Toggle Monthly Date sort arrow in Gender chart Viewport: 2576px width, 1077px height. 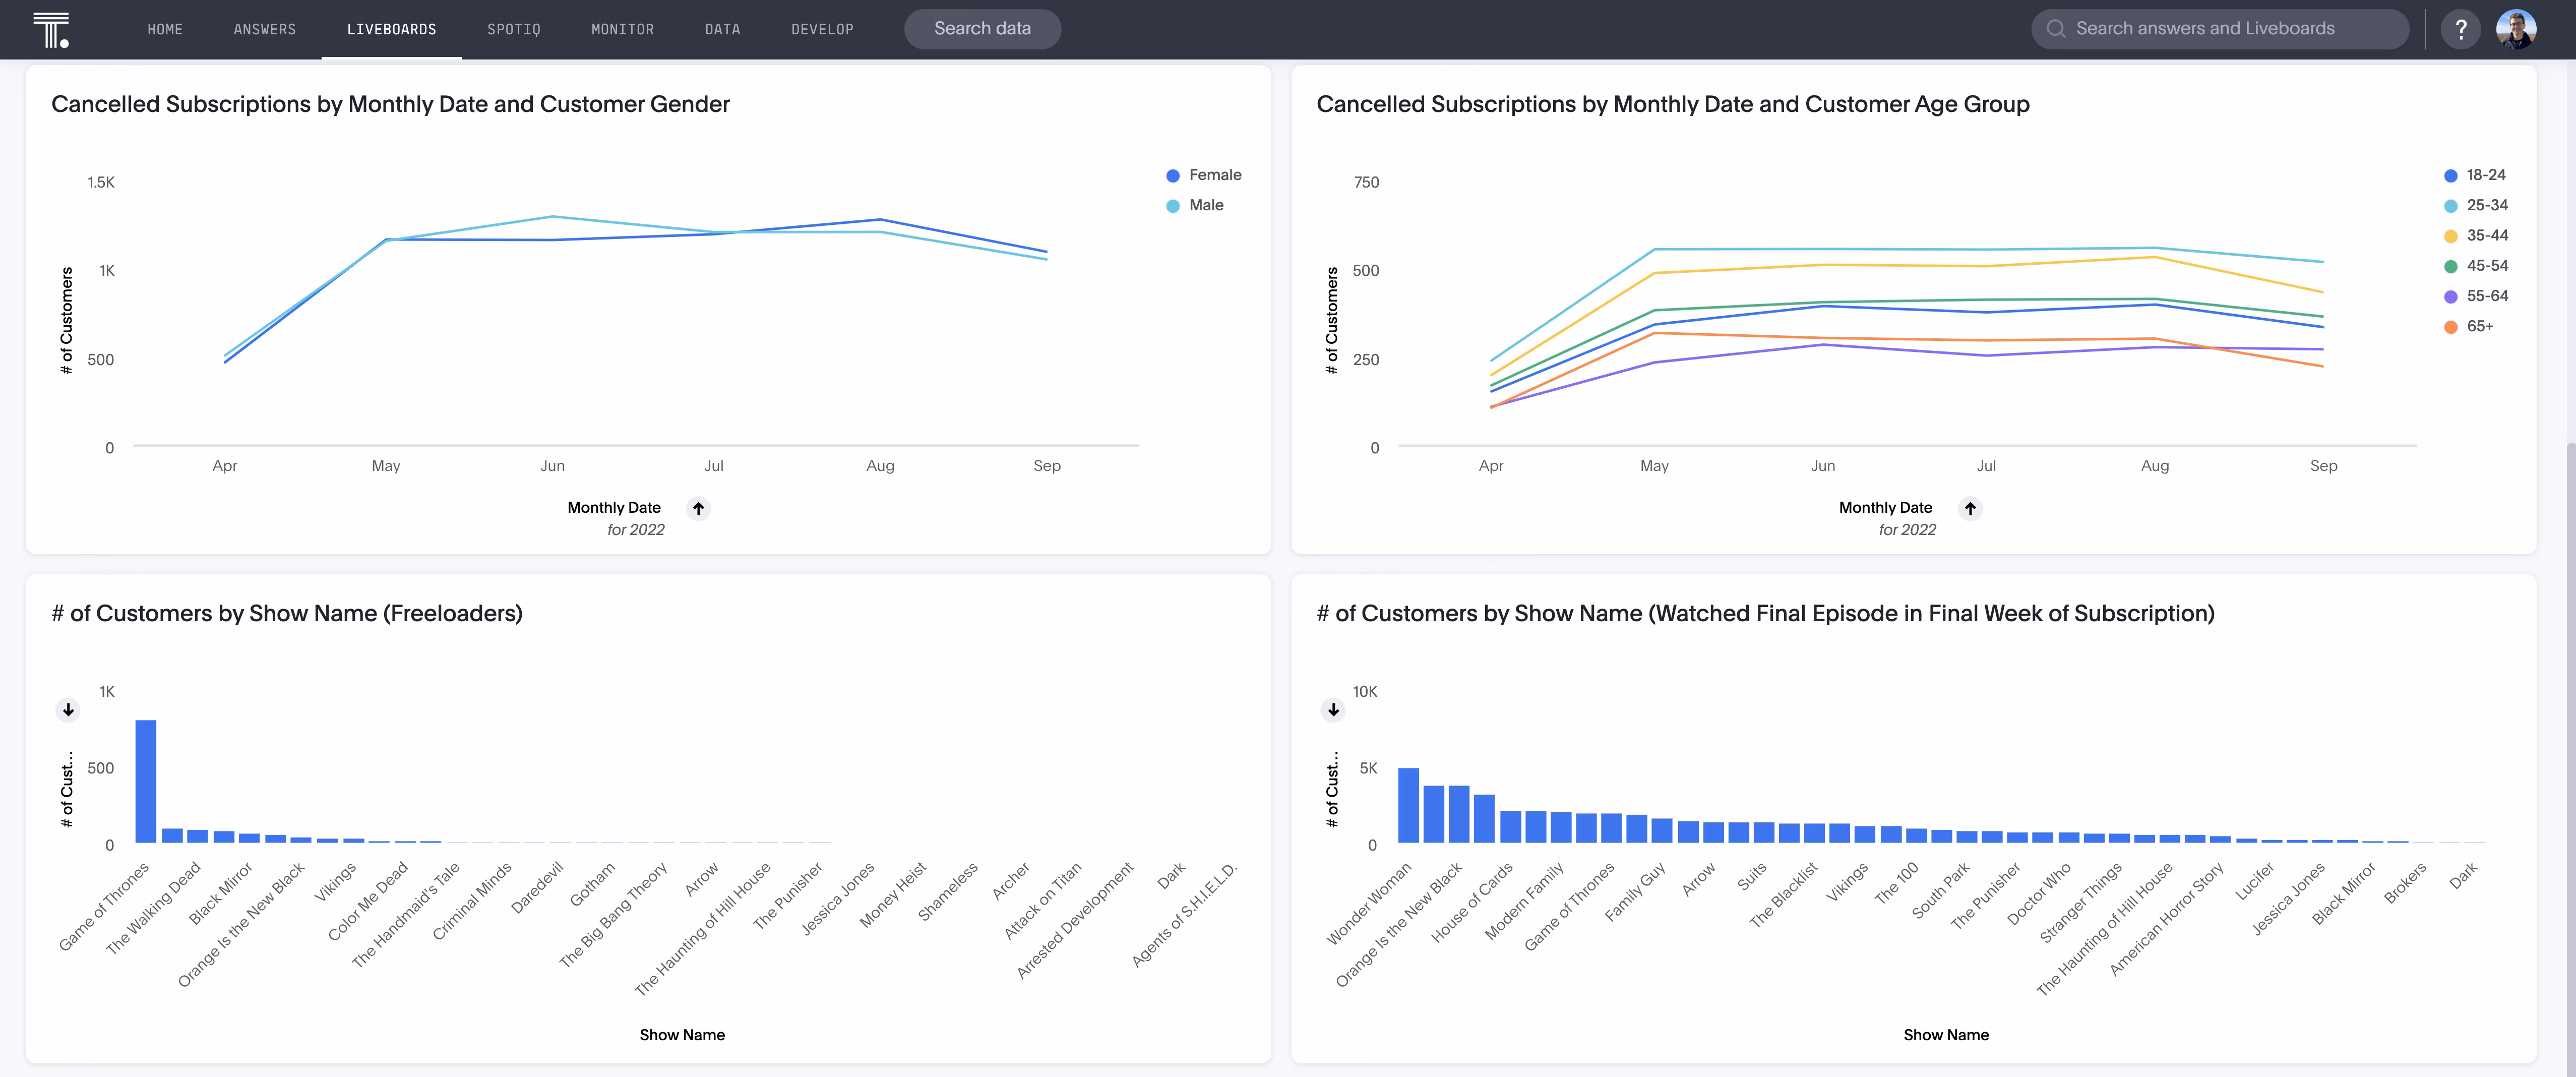click(x=698, y=508)
